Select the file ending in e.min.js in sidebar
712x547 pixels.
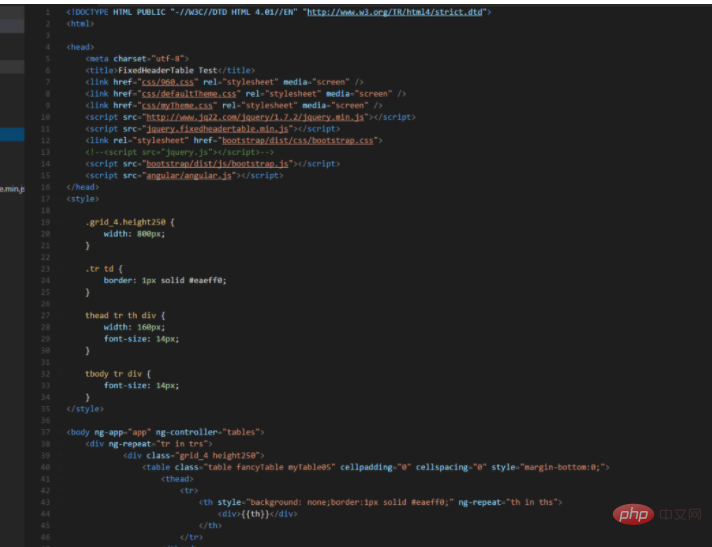(13, 188)
